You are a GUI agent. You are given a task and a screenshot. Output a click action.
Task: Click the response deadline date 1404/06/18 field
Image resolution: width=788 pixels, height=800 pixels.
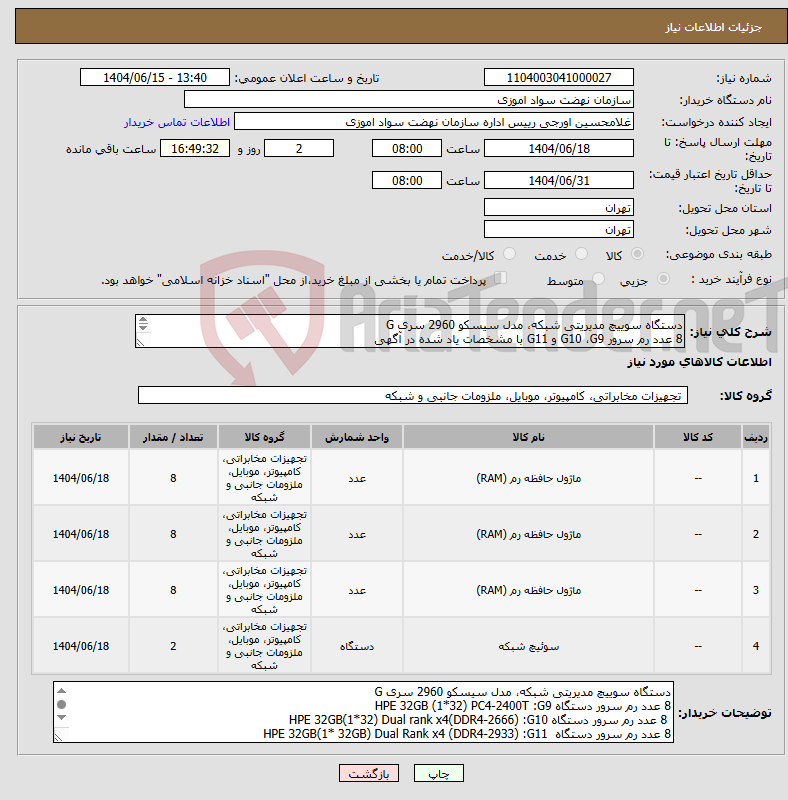(x=559, y=148)
